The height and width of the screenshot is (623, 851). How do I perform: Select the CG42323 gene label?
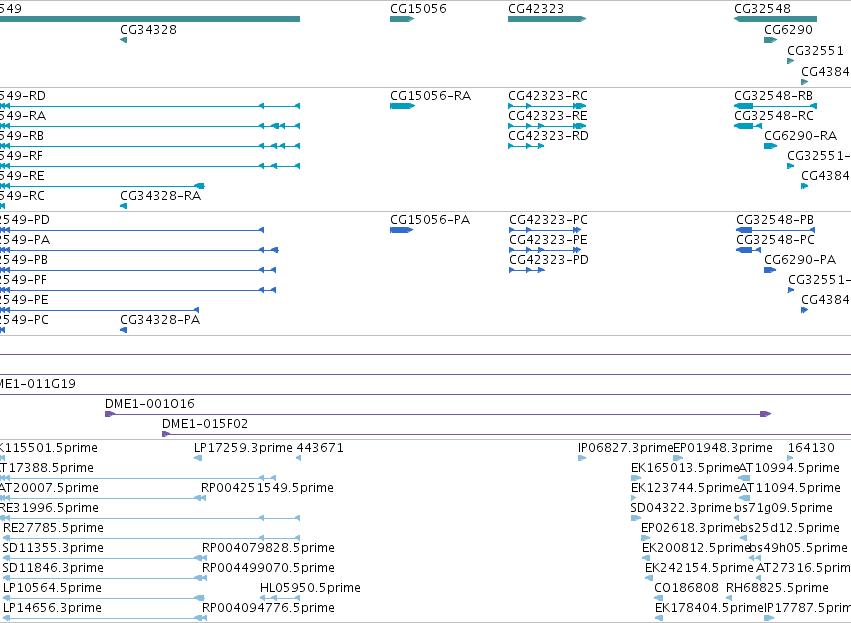click(x=536, y=9)
